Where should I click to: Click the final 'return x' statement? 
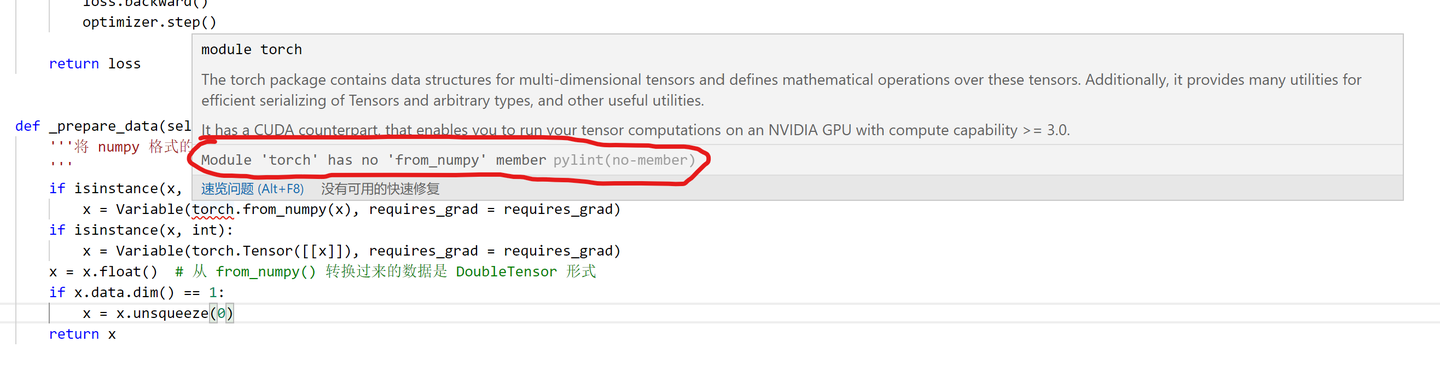[82, 334]
